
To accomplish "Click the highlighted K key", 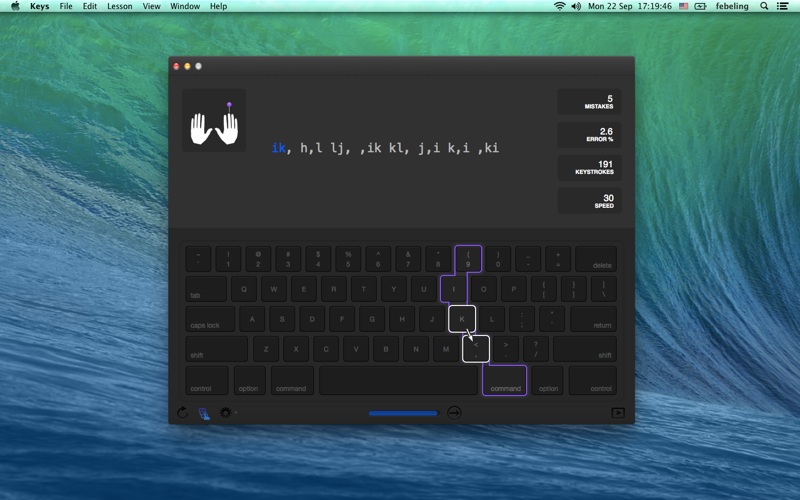I will point(462,319).
